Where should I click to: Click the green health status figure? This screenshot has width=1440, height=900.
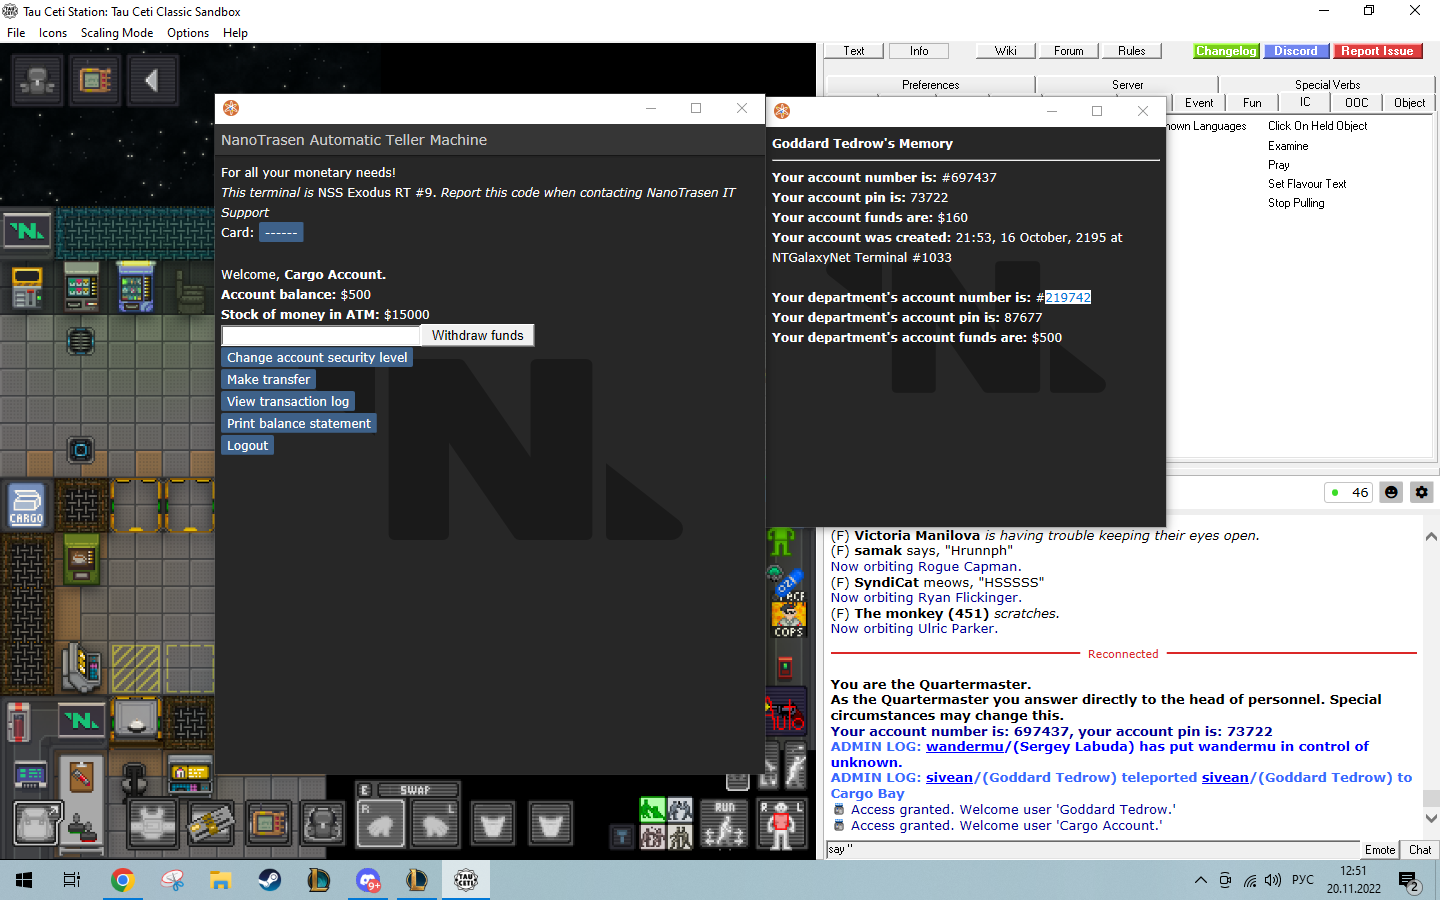click(781, 542)
